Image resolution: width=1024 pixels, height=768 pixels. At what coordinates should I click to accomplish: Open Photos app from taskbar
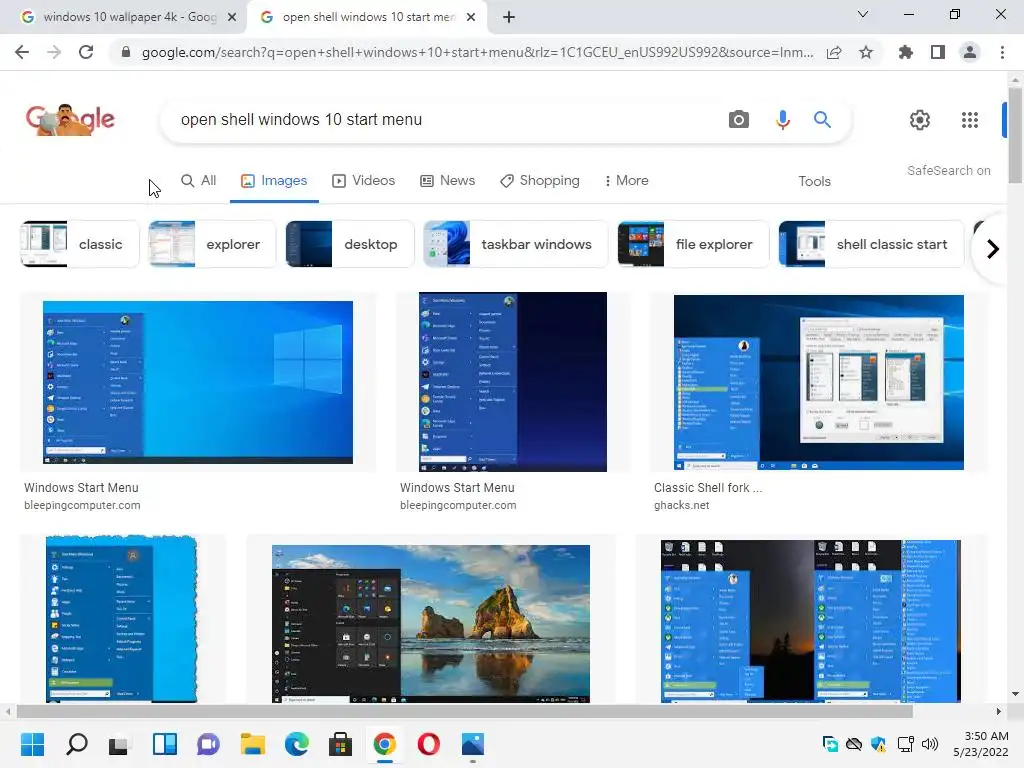[473, 744]
